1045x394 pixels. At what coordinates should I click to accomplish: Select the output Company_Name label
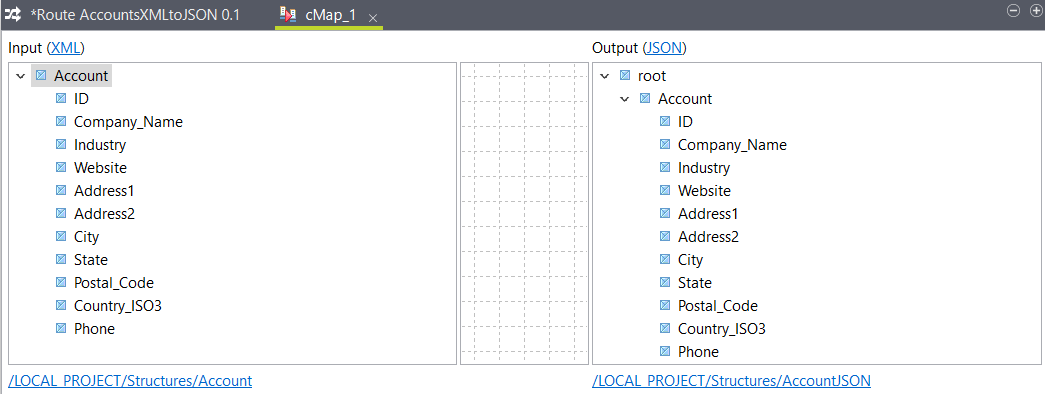pyautogui.click(x=732, y=145)
